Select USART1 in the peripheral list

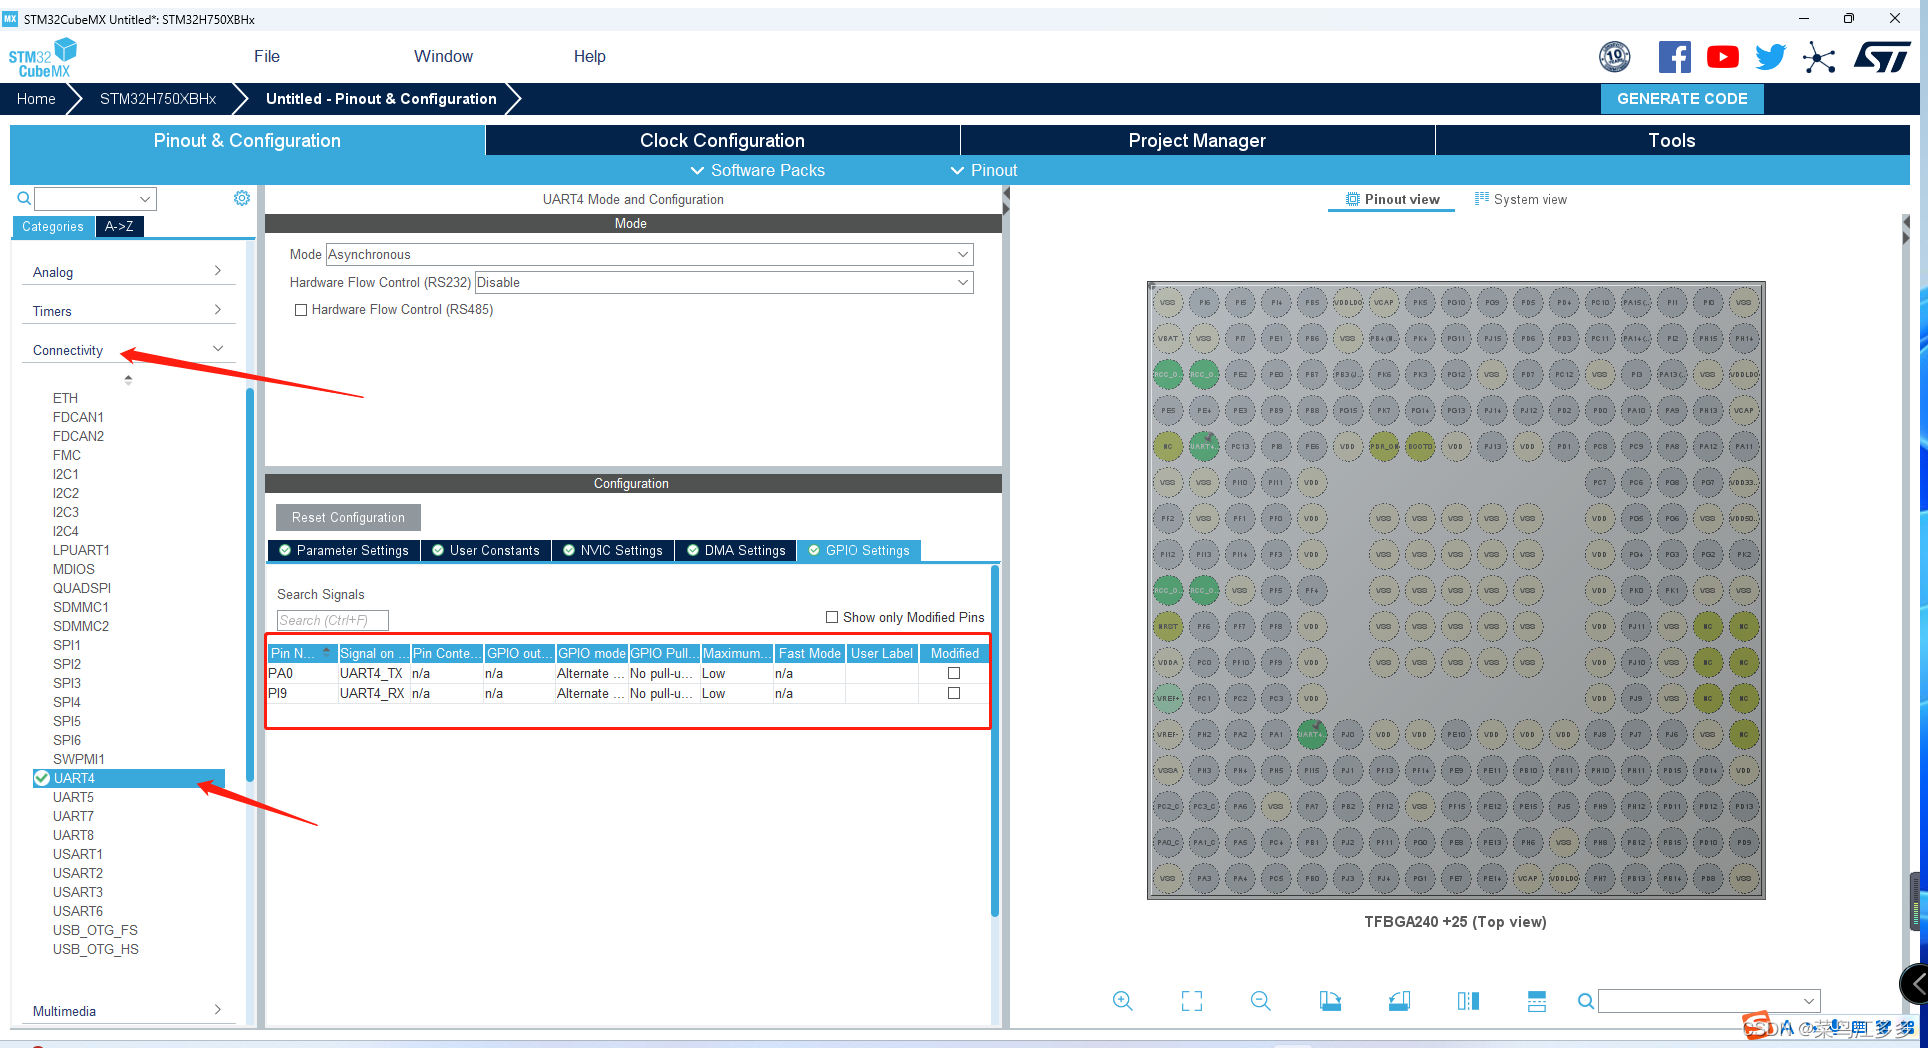pos(78,855)
